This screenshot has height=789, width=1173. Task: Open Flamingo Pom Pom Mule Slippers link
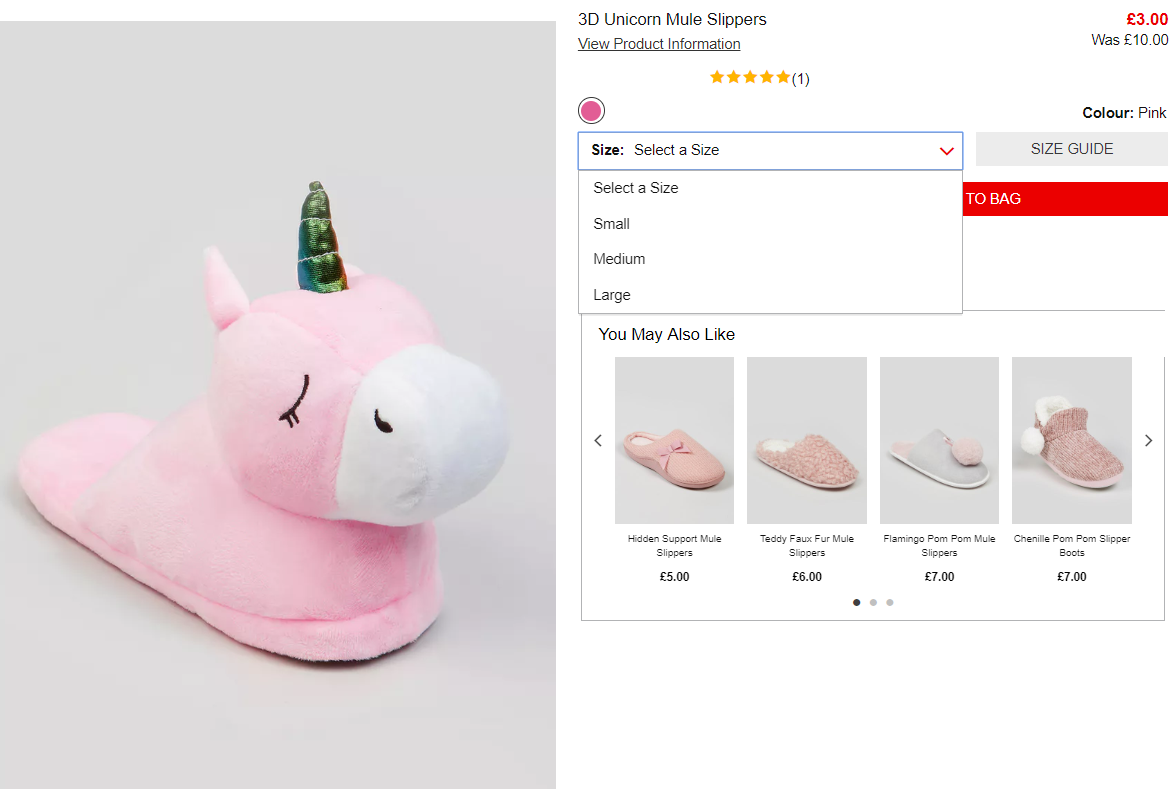point(939,545)
